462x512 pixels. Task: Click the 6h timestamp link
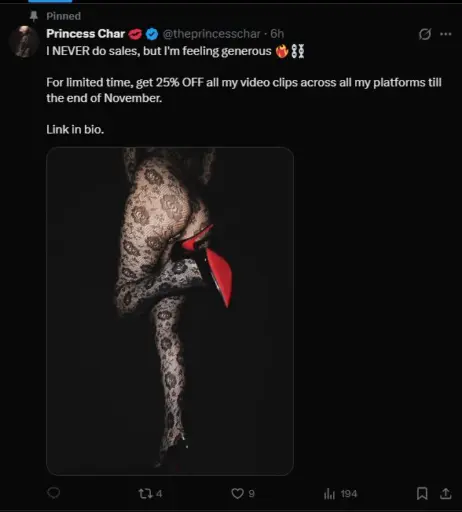pyautogui.click(x=277, y=34)
